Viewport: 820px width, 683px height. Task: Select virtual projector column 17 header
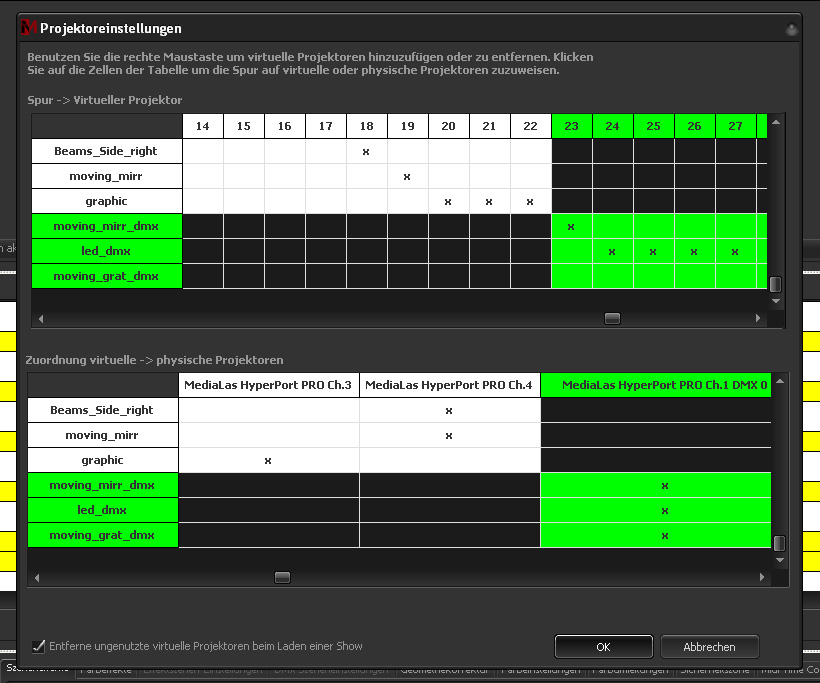click(326, 126)
